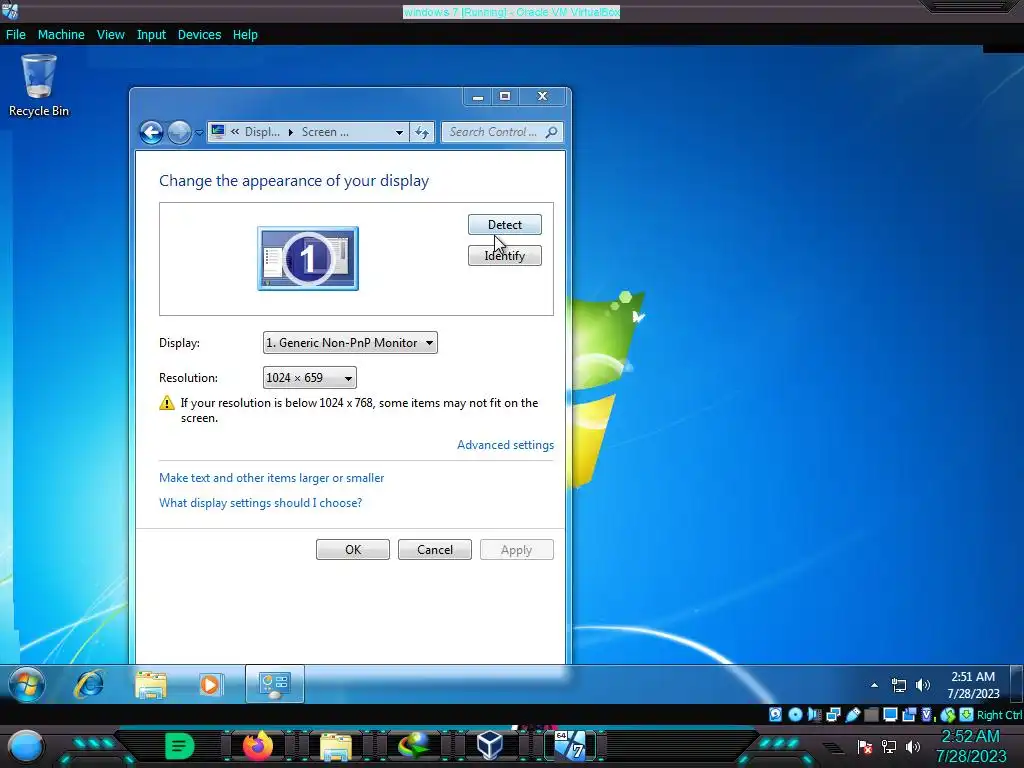The image size is (1024, 768).
Task: Click the search magnifier icon
Action: coord(552,132)
